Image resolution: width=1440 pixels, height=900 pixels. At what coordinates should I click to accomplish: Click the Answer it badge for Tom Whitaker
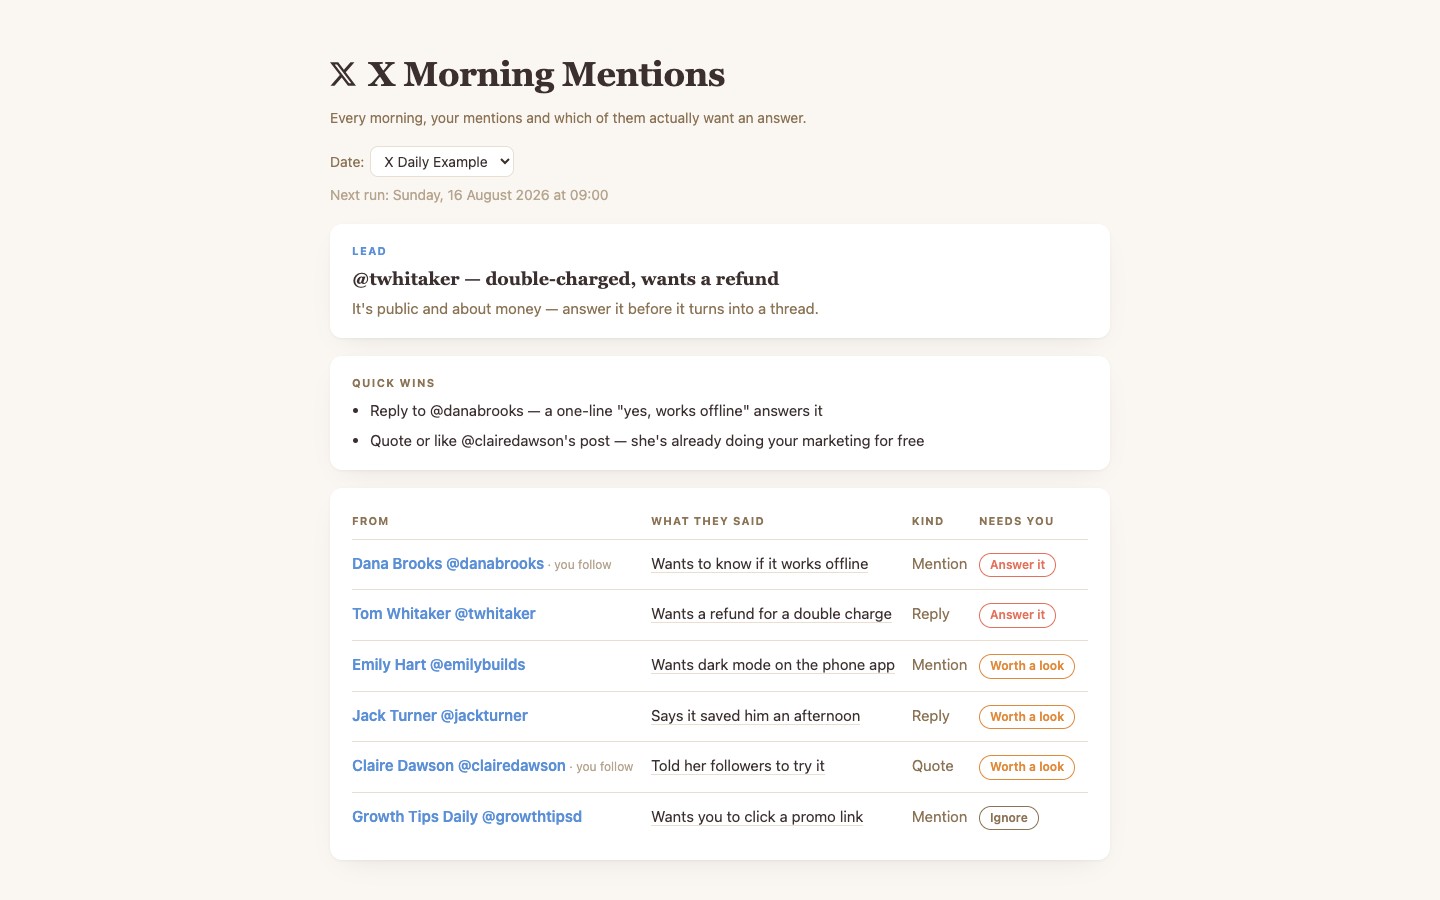click(x=1017, y=615)
